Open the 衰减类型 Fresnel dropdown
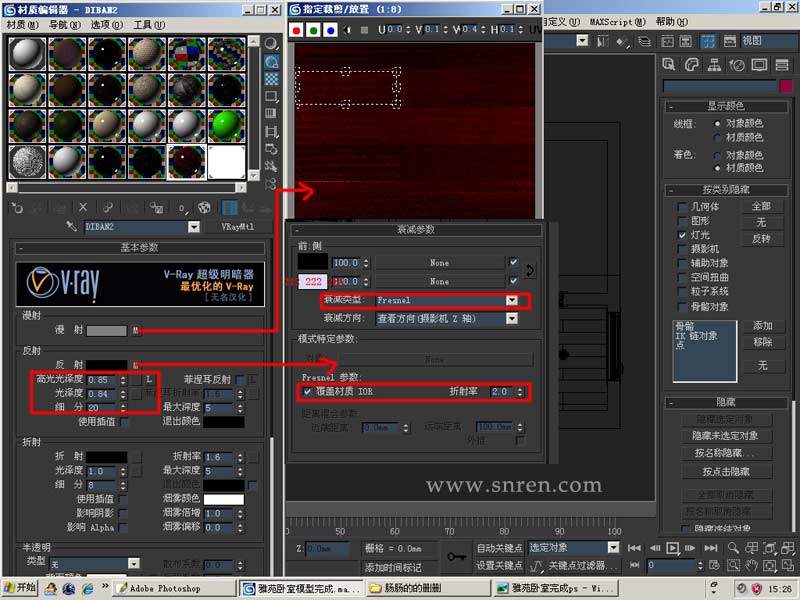The width and height of the screenshot is (800, 600). [x=446, y=301]
